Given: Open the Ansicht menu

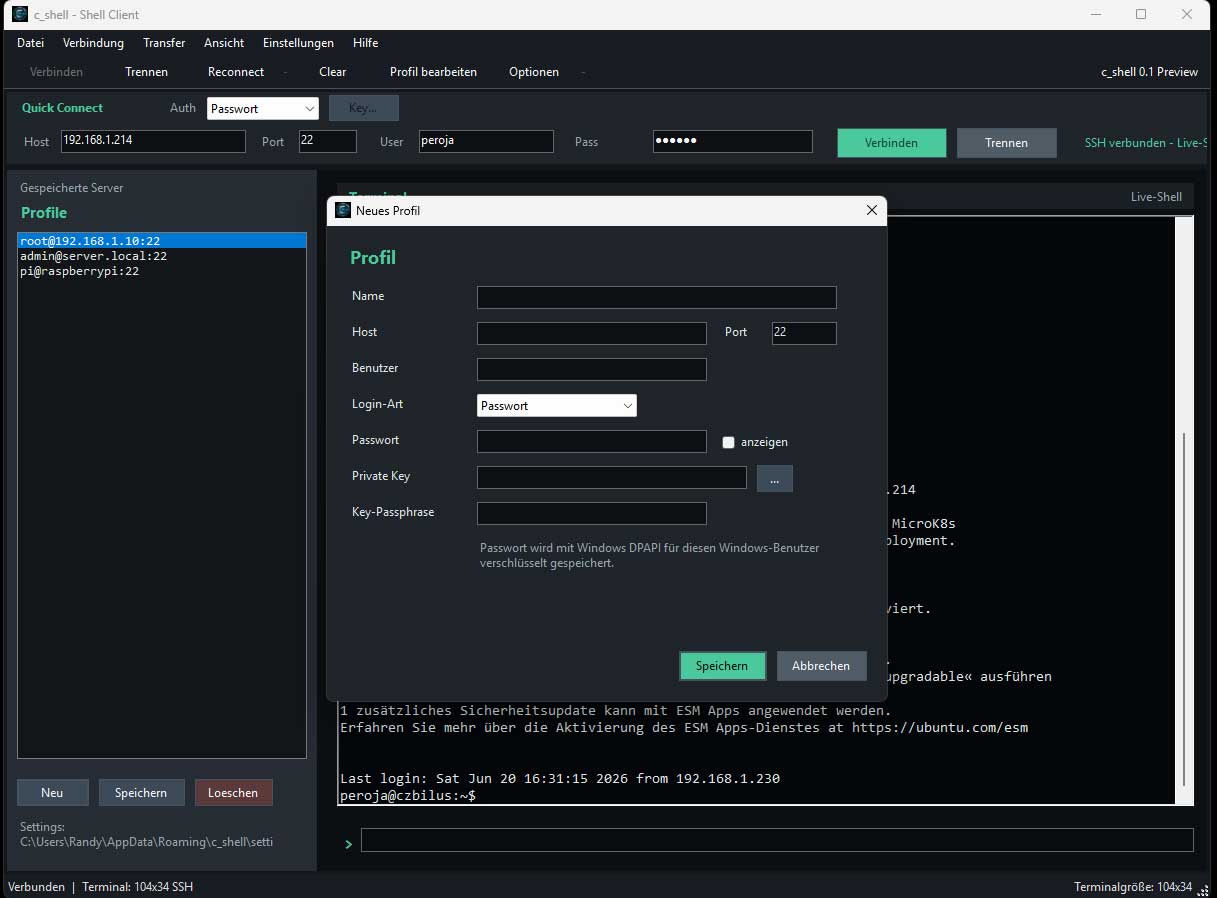Looking at the screenshot, I should (x=224, y=43).
